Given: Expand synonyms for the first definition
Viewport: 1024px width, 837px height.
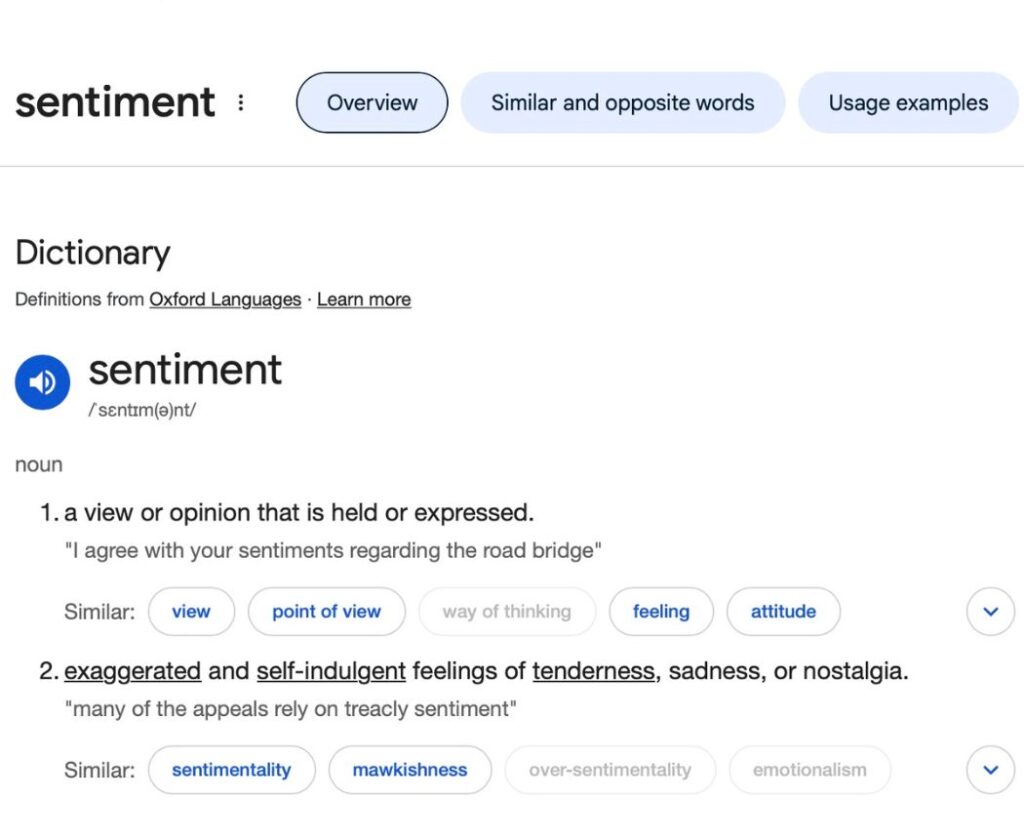Looking at the screenshot, I should click(x=990, y=611).
